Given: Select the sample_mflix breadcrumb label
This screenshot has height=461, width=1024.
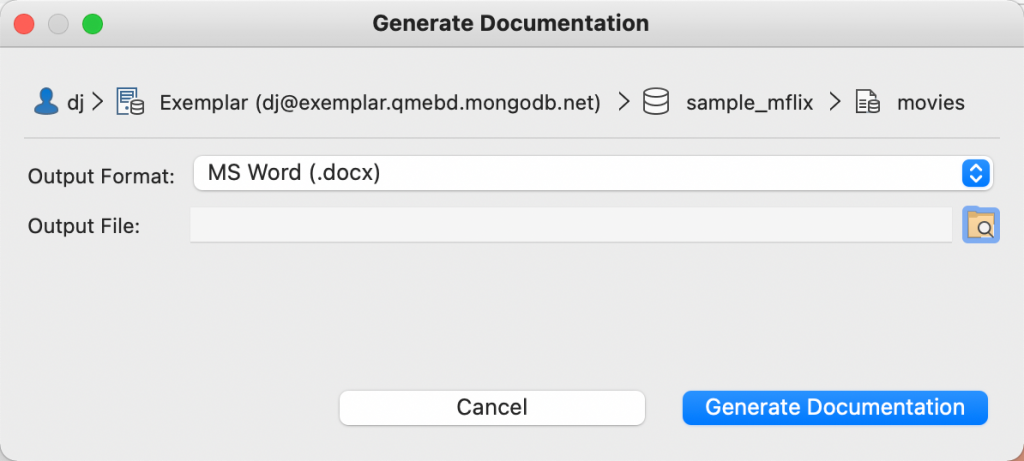Looking at the screenshot, I should [x=750, y=103].
